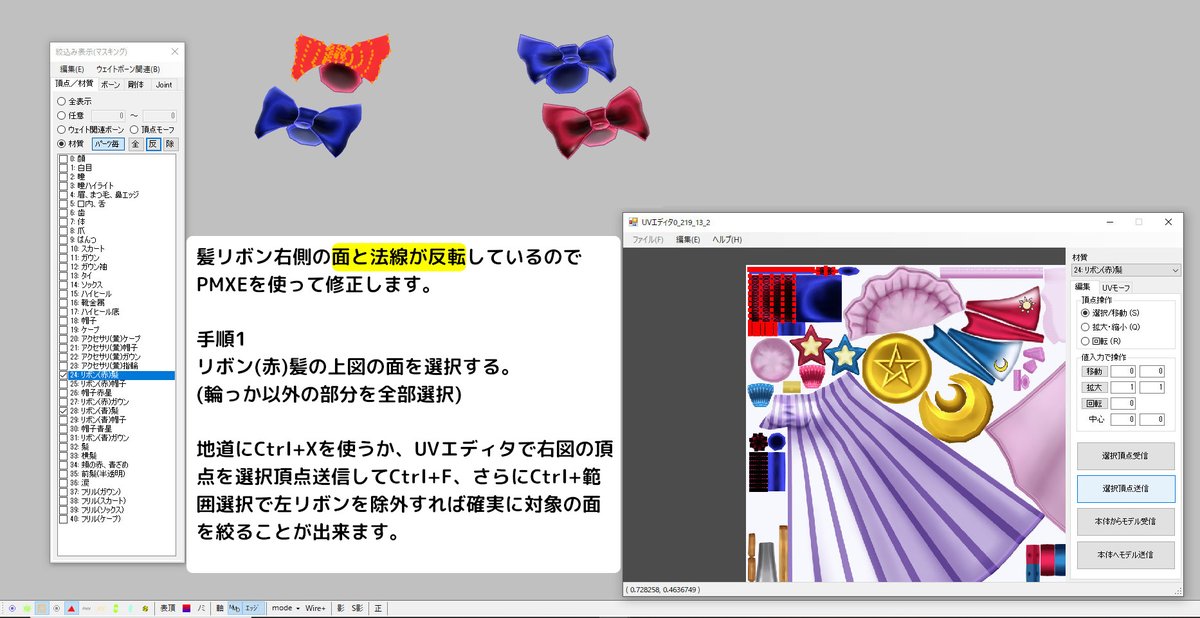Switch to the ボーン tab in masking window
This screenshot has height=618, width=1200.
[x=110, y=85]
